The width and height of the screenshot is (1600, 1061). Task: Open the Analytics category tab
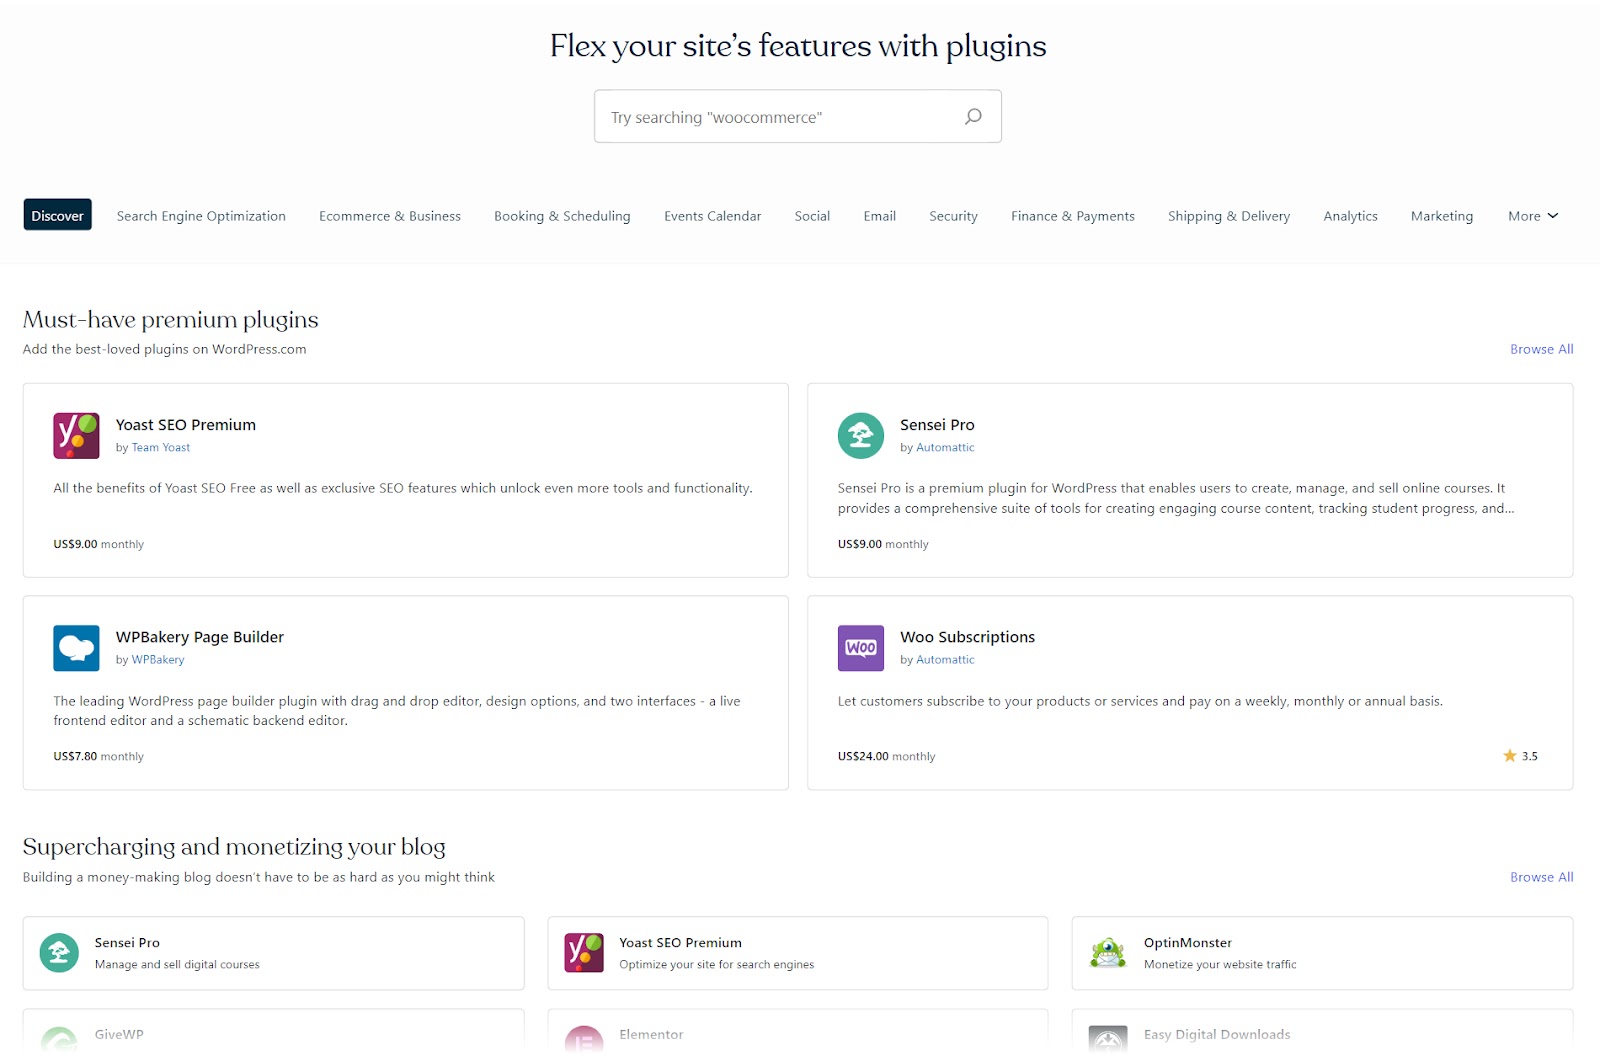coord(1350,216)
